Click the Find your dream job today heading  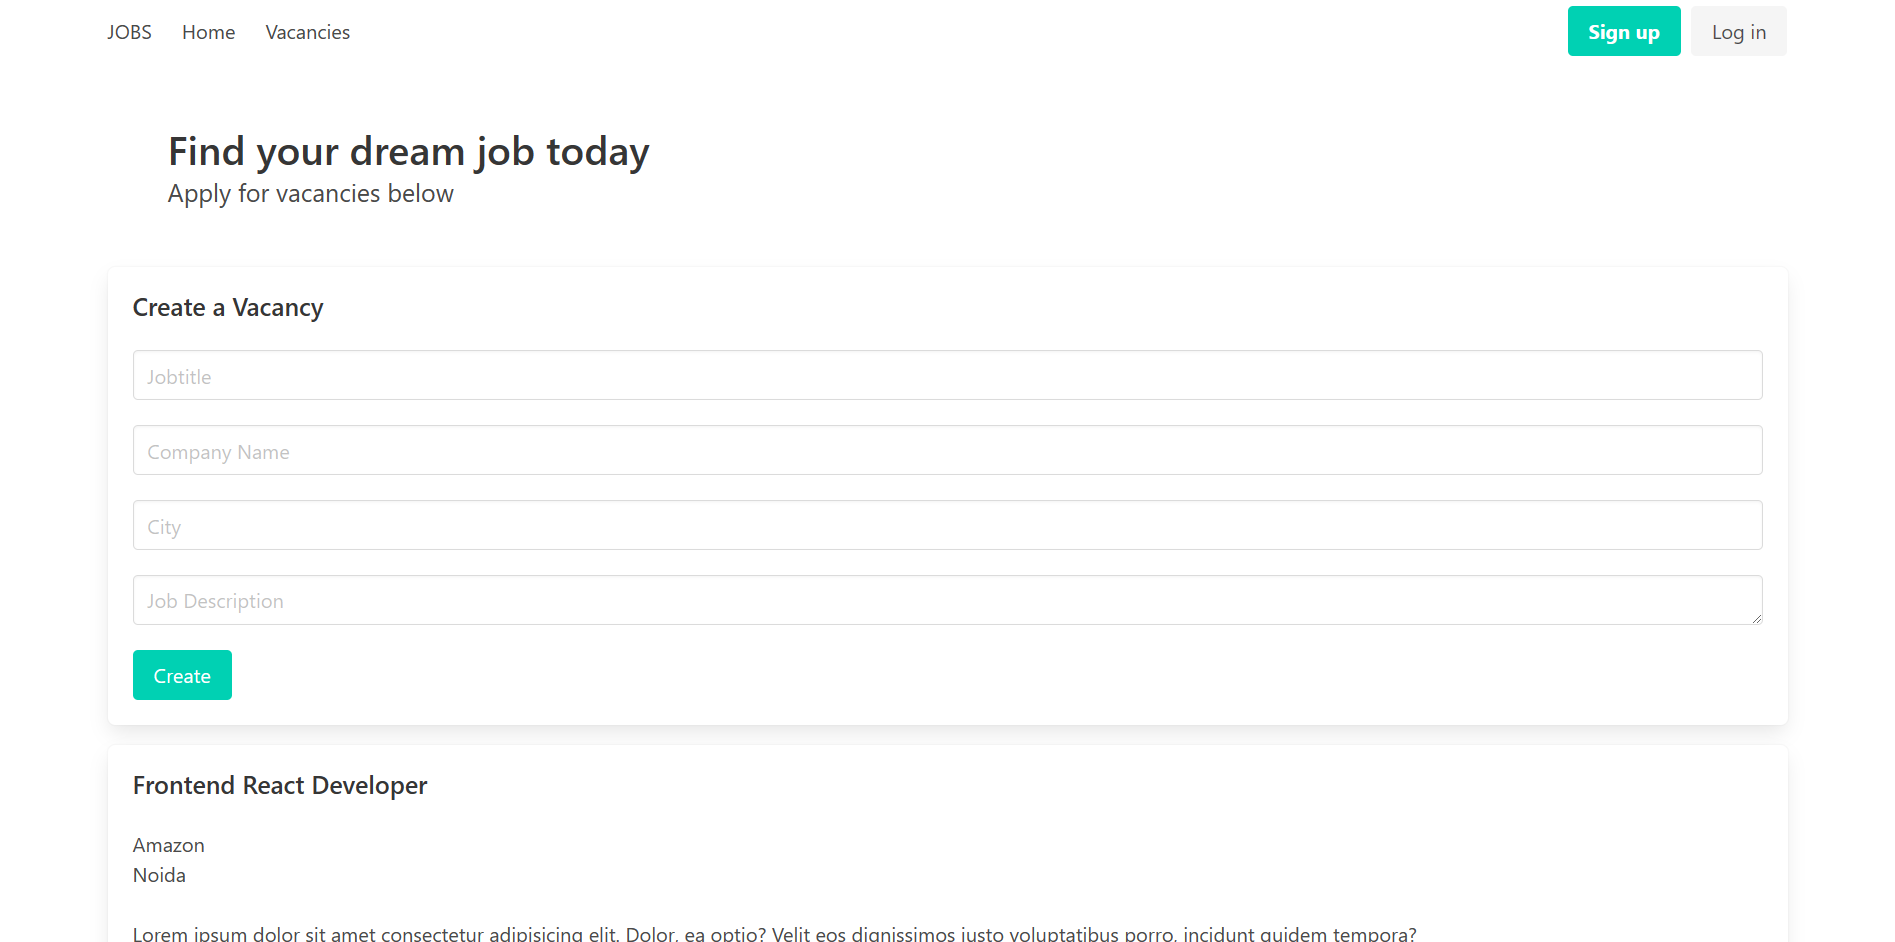click(408, 151)
